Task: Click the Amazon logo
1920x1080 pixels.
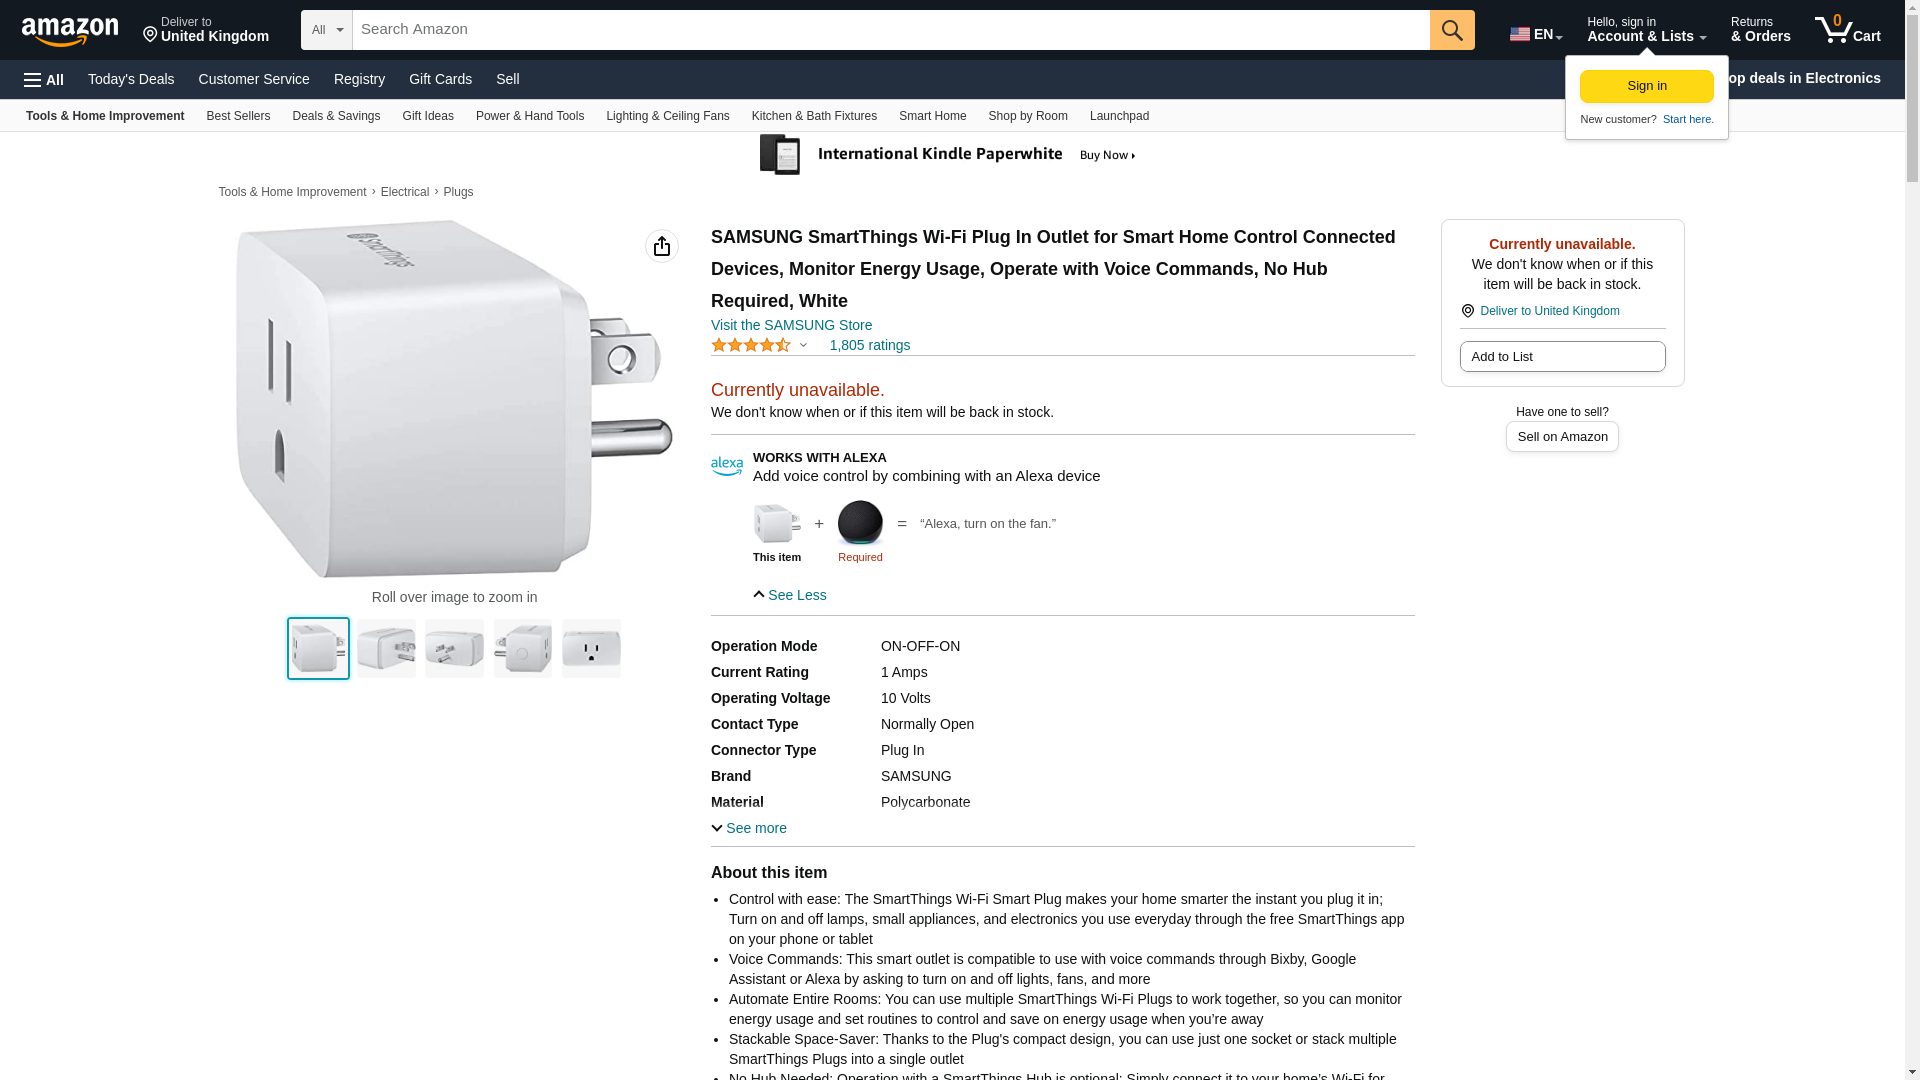Action: (70, 31)
